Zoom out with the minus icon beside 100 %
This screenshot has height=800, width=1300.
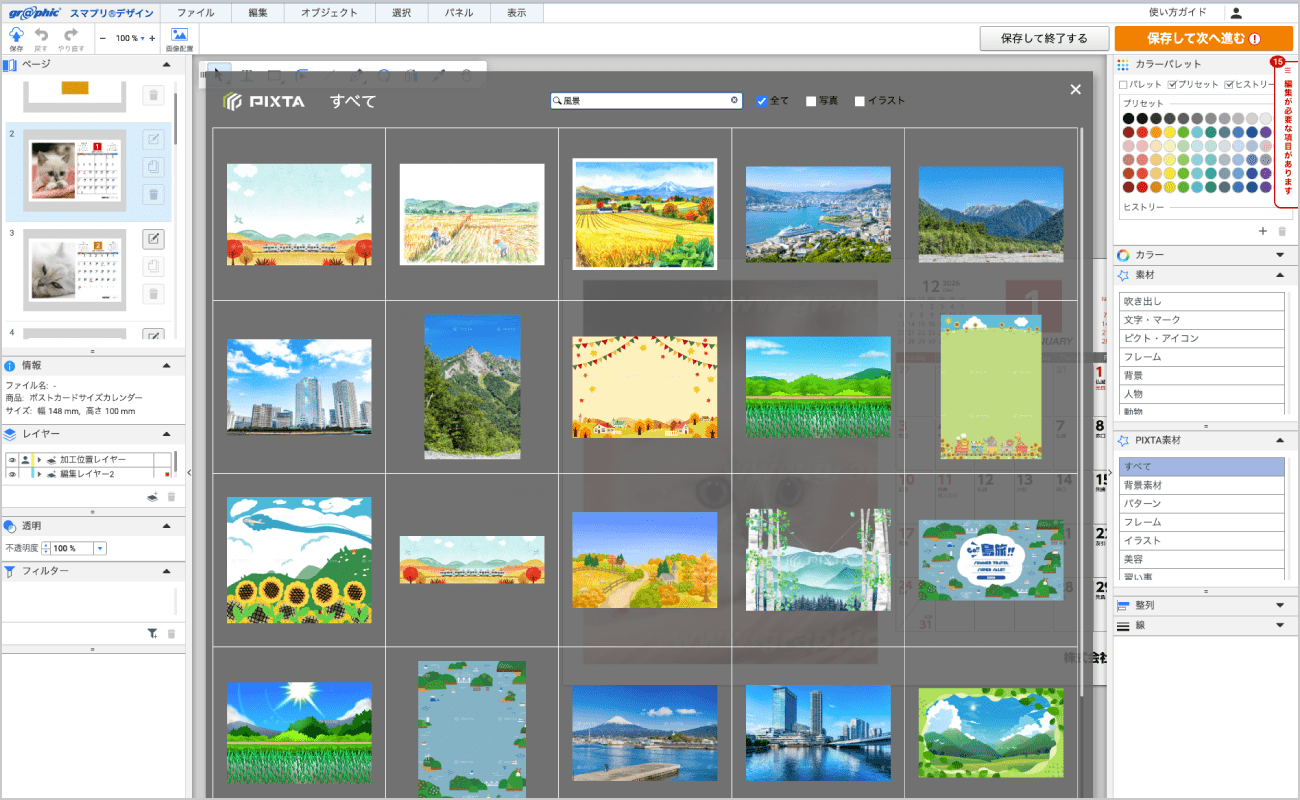[104, 38]
